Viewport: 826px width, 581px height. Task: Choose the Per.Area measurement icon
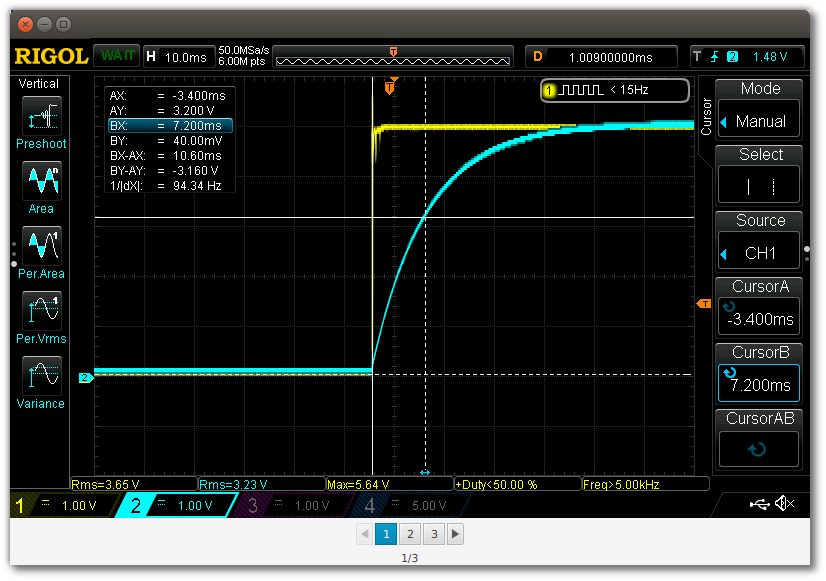coord(41,246)
